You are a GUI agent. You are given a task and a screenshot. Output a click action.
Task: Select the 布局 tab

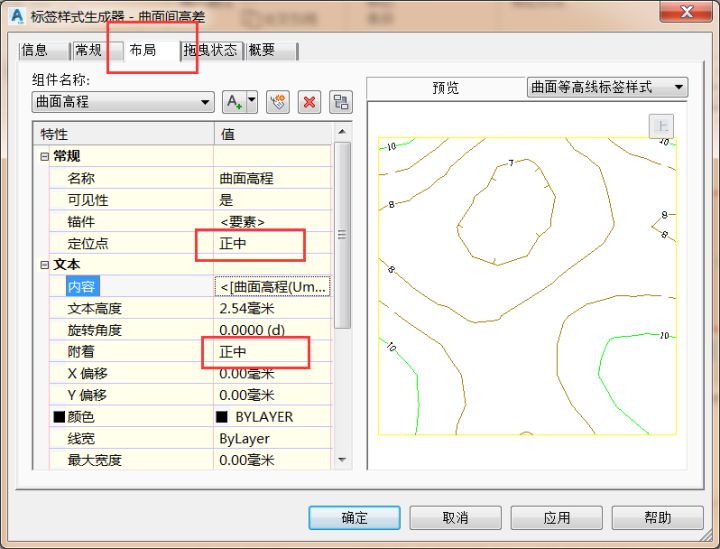tap(152, 50)
